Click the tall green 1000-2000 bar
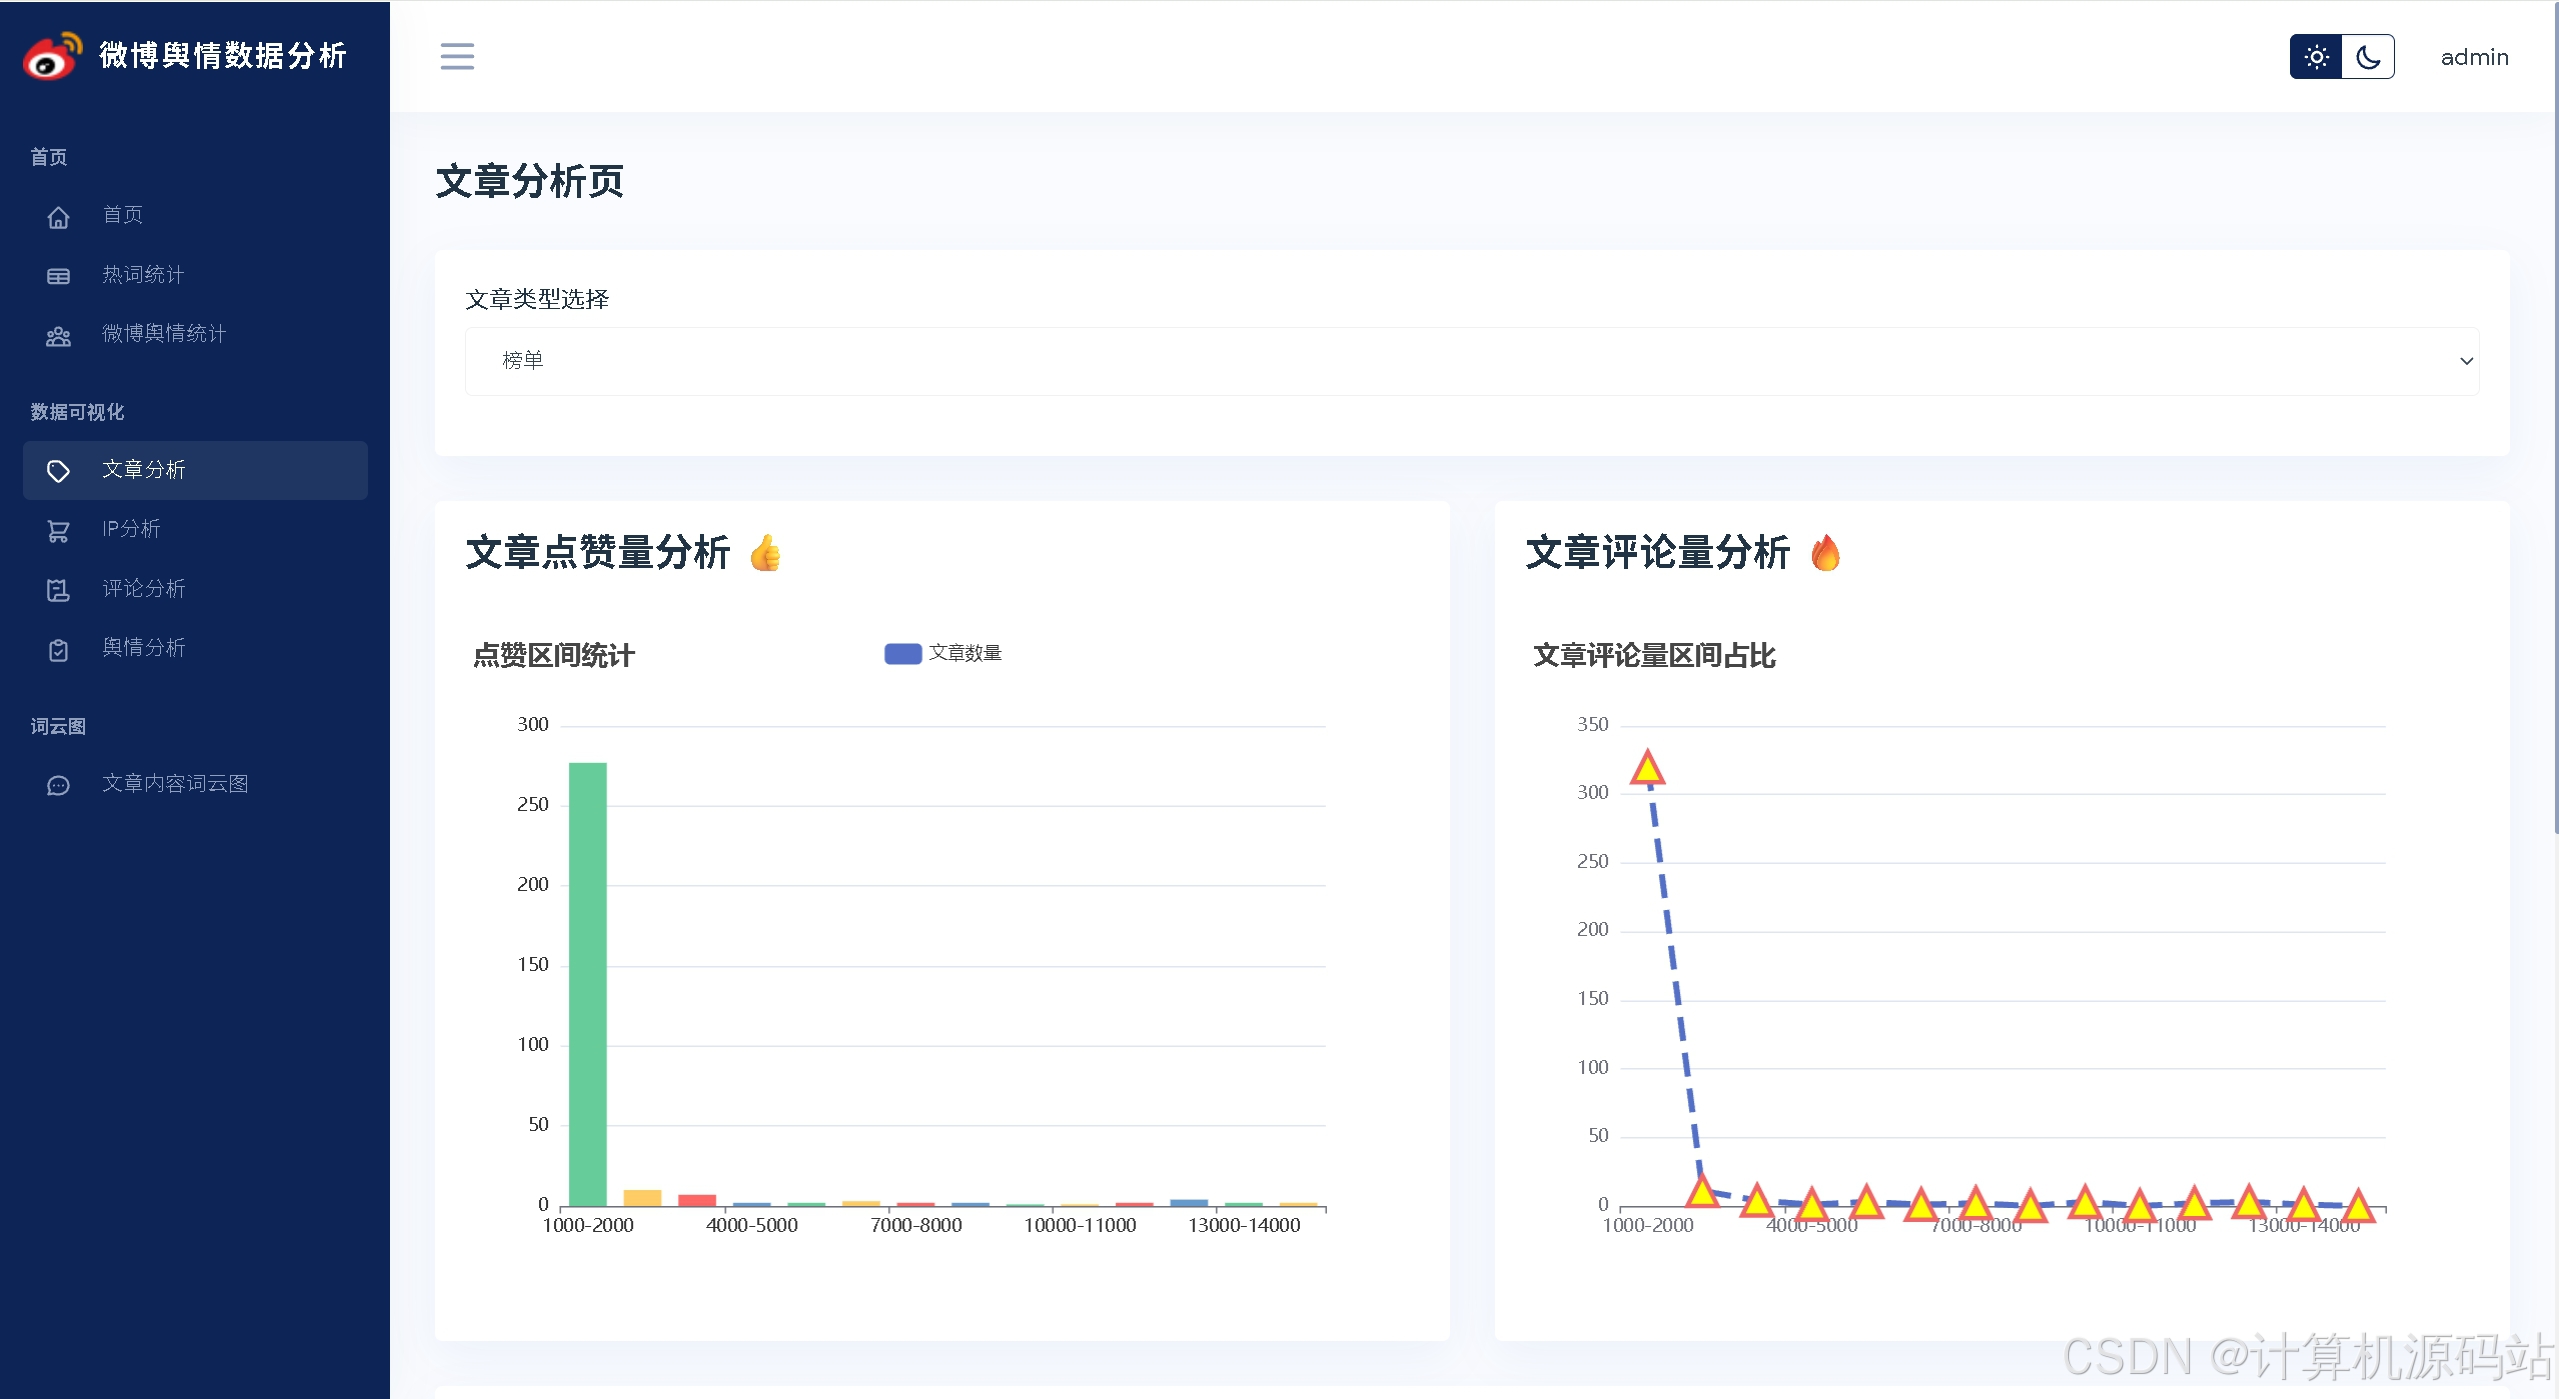The height and width of the screenshot is (1399, 2559). point(587,984)
